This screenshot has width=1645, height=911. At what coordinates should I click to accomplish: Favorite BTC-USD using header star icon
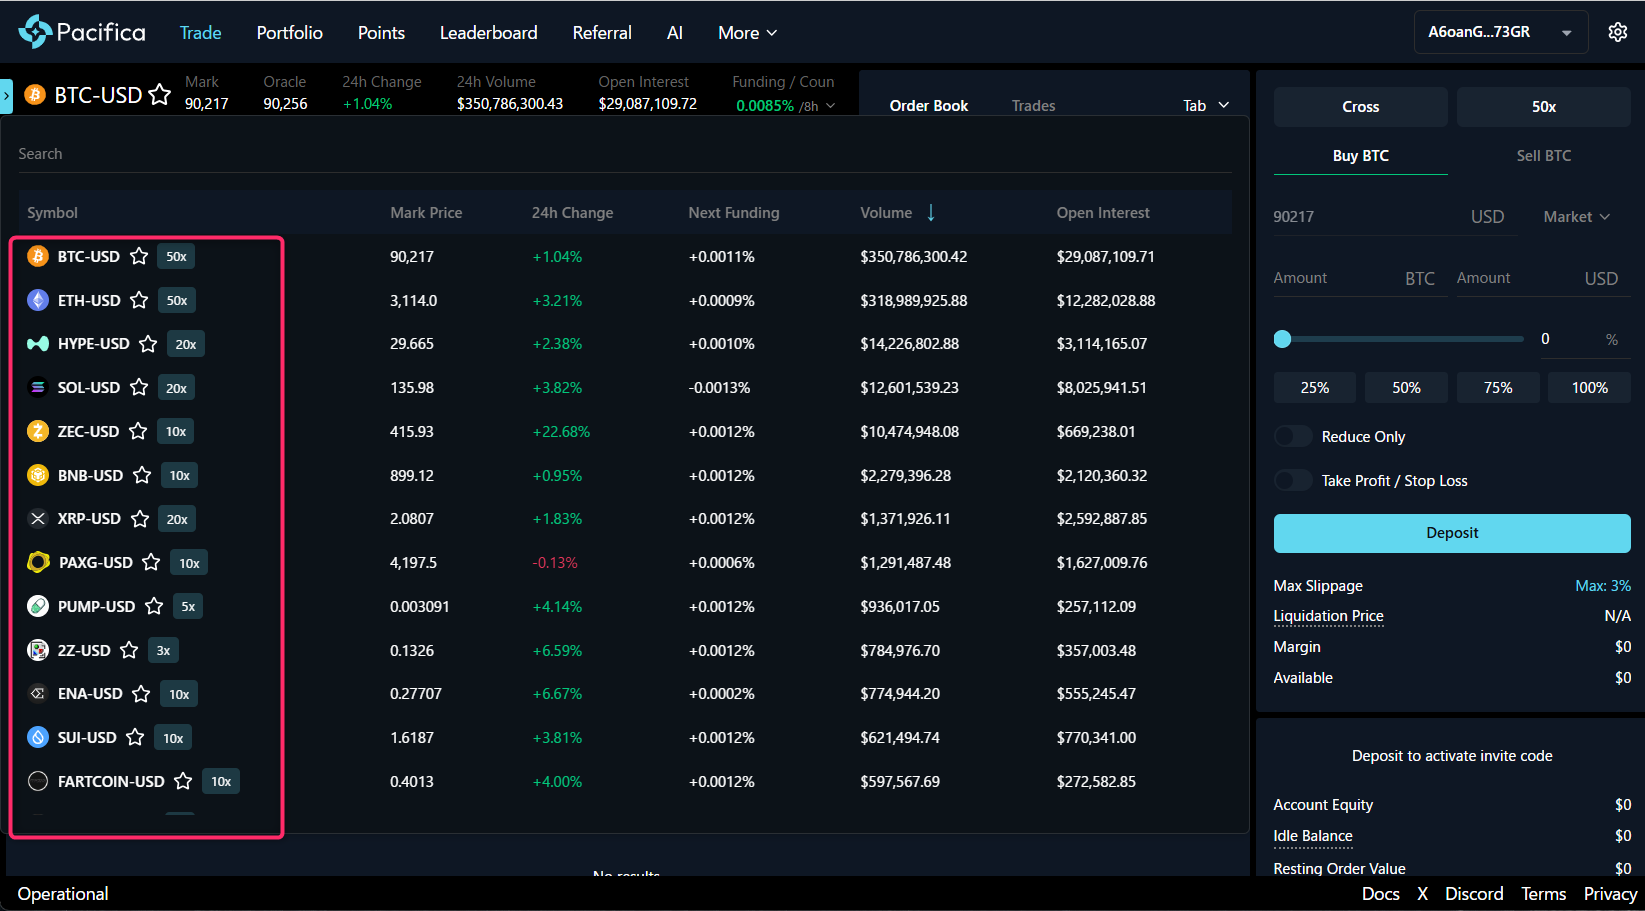point(160,95)
